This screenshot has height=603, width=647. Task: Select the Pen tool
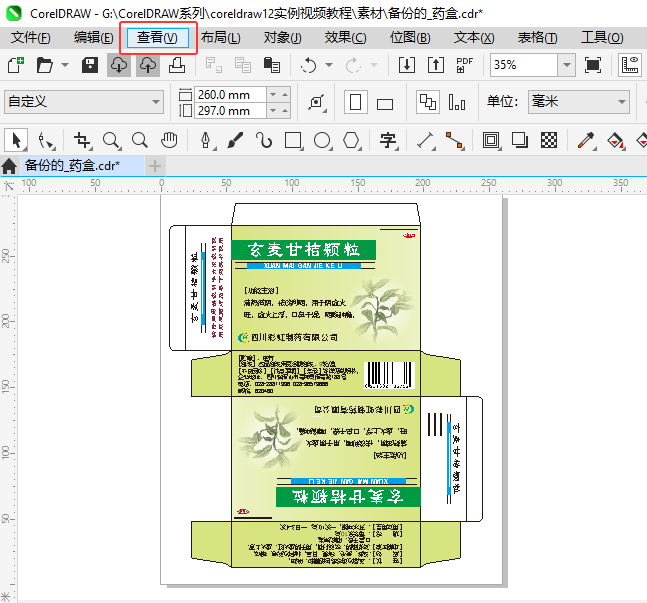point(206,140)
